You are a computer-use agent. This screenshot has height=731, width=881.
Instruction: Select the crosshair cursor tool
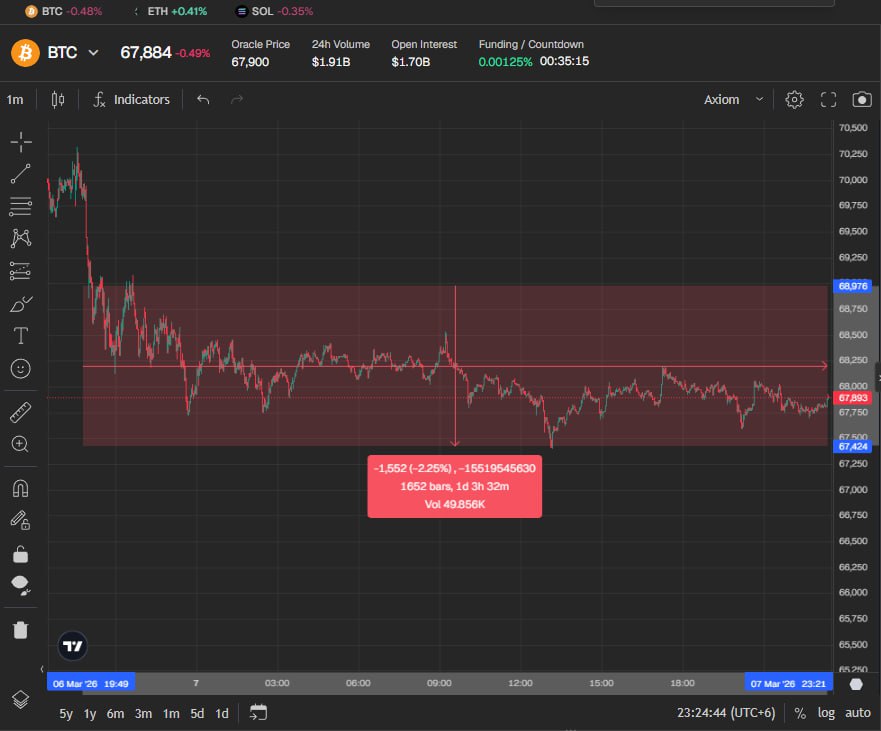tap(21, 142)
